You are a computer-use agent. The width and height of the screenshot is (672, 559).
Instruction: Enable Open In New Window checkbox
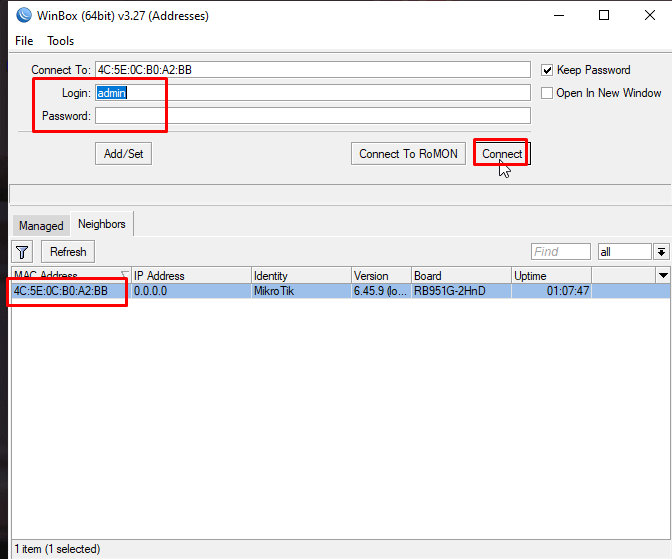547,93
